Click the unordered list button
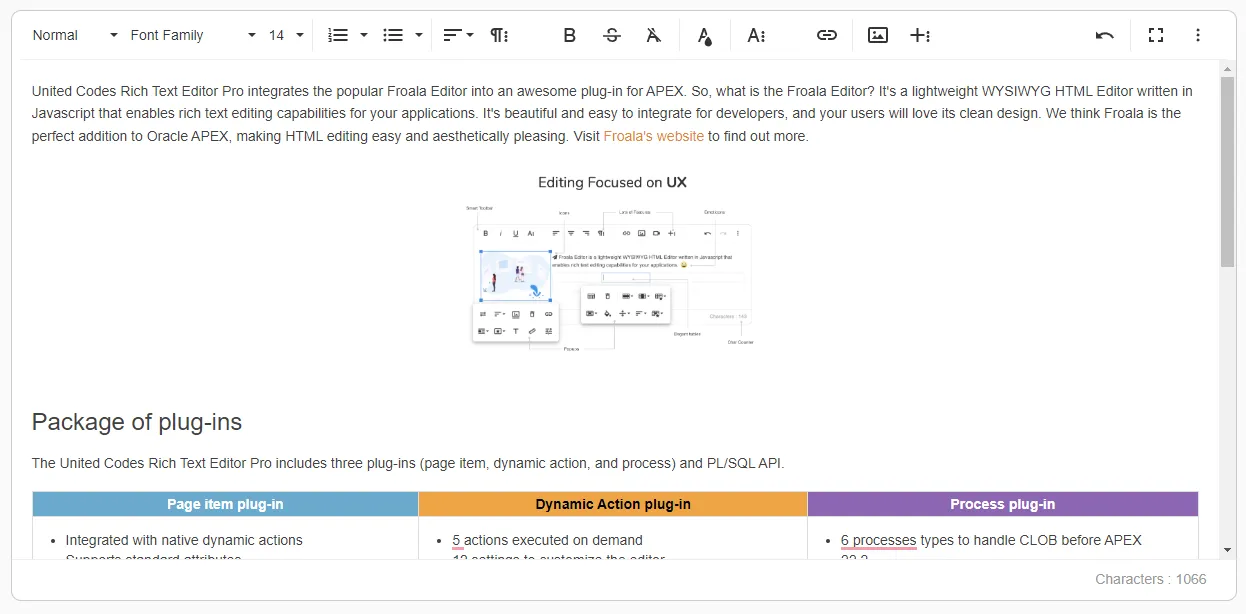This screenshot has height=614, width=1246. pos(393,35)
